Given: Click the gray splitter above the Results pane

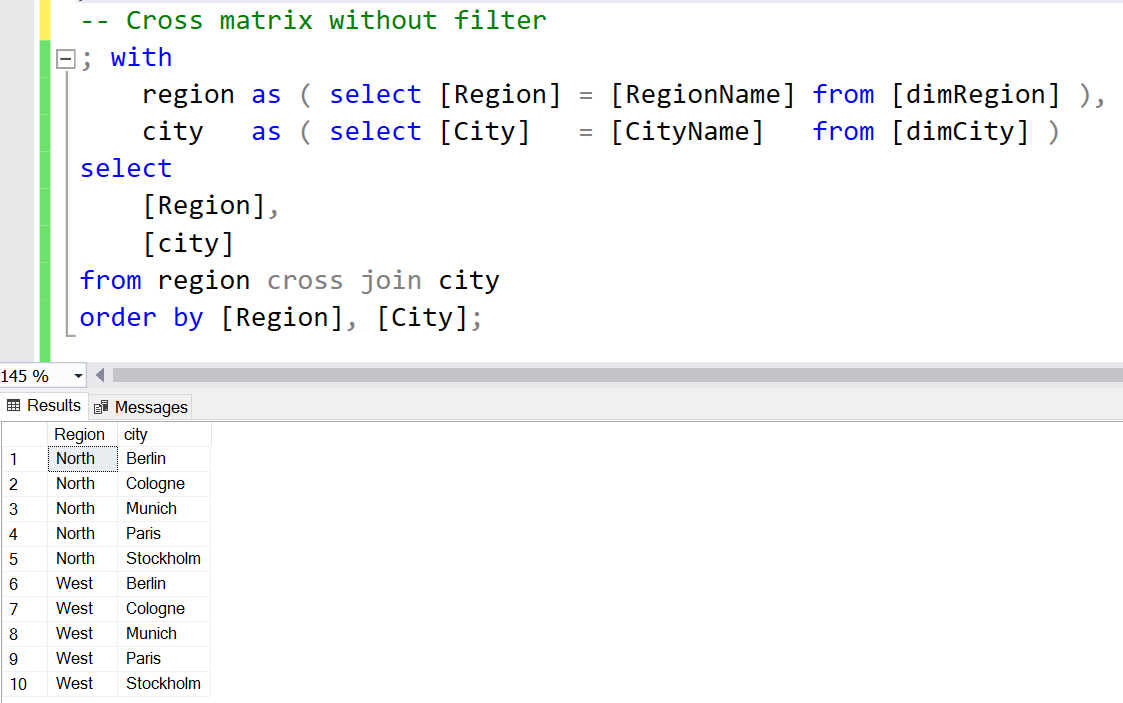Looking at the screenshot, I should click(560, 390).
